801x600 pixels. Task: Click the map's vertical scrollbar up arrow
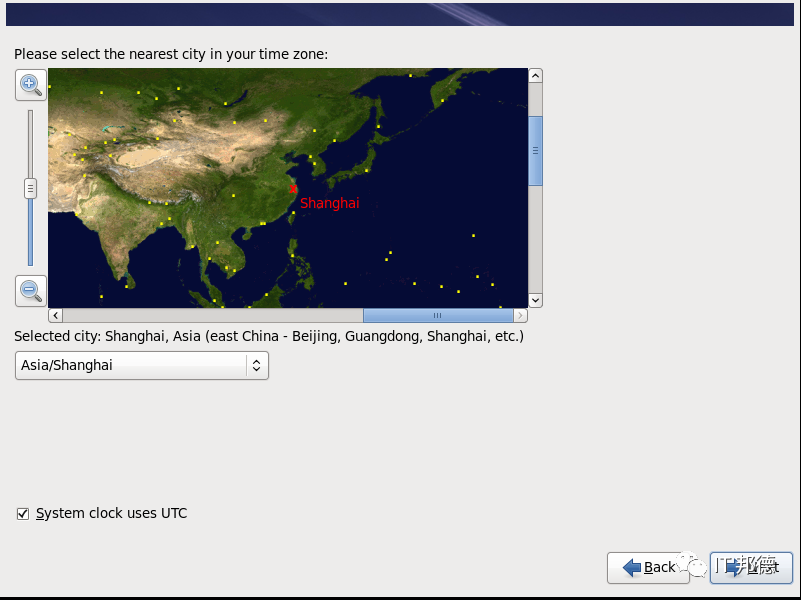click(535, 76)
